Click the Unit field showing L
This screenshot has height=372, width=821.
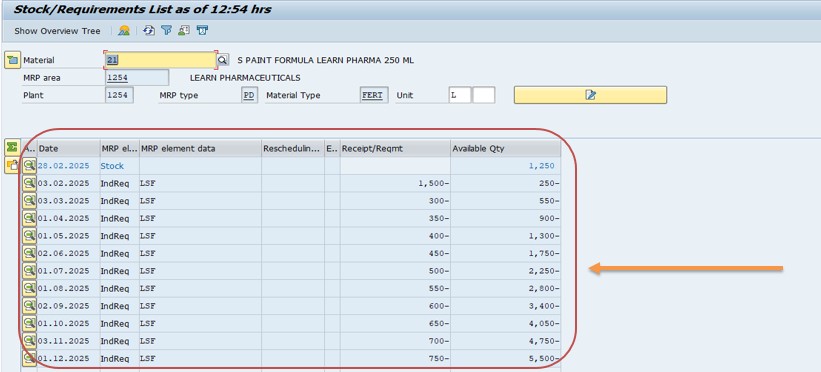[459, 95]
